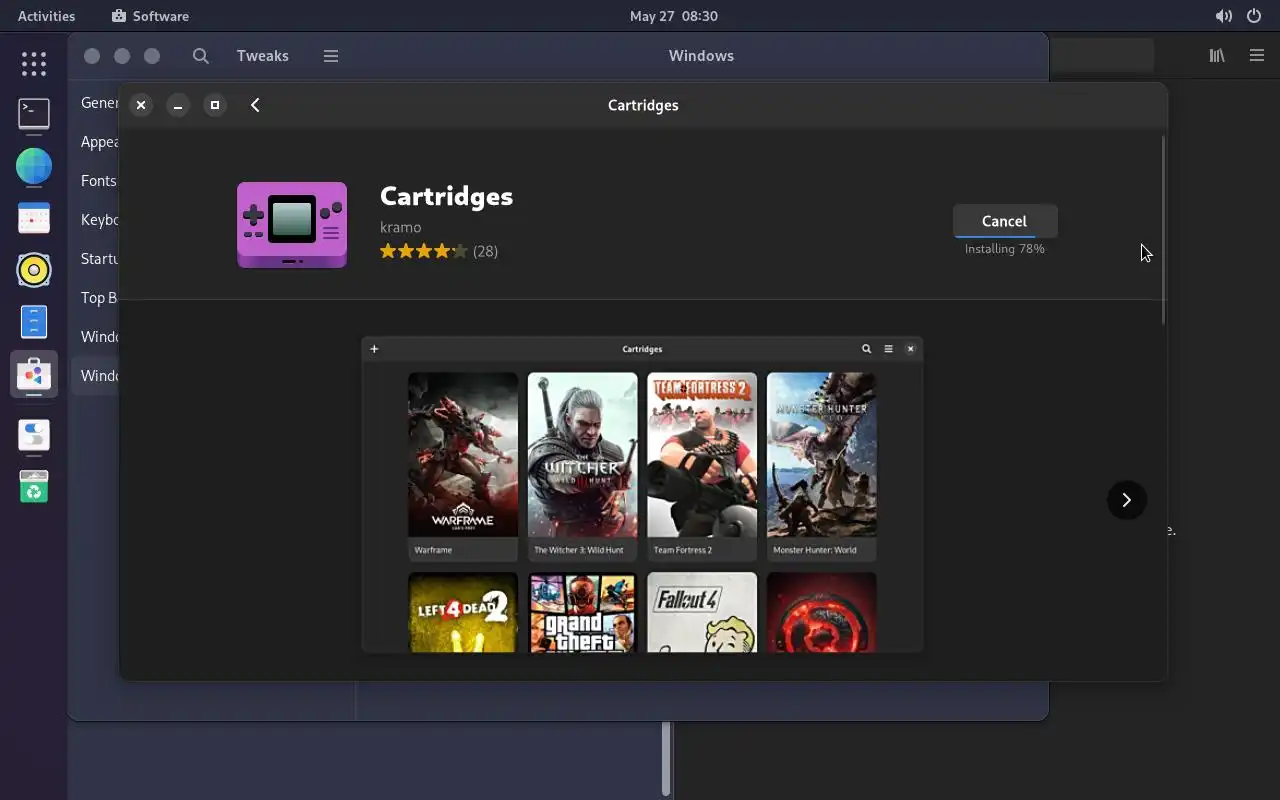Open the Activities overview
This screenshot has width=1280, height=800.
(x=46, y=16)
